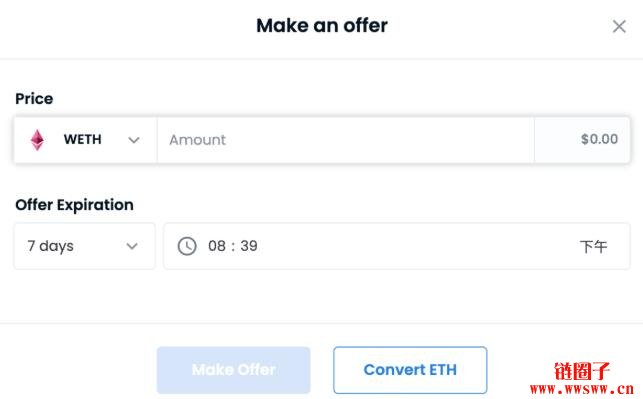Click the Price section label
Screen dimensions: 643x399
pos(34,99)
